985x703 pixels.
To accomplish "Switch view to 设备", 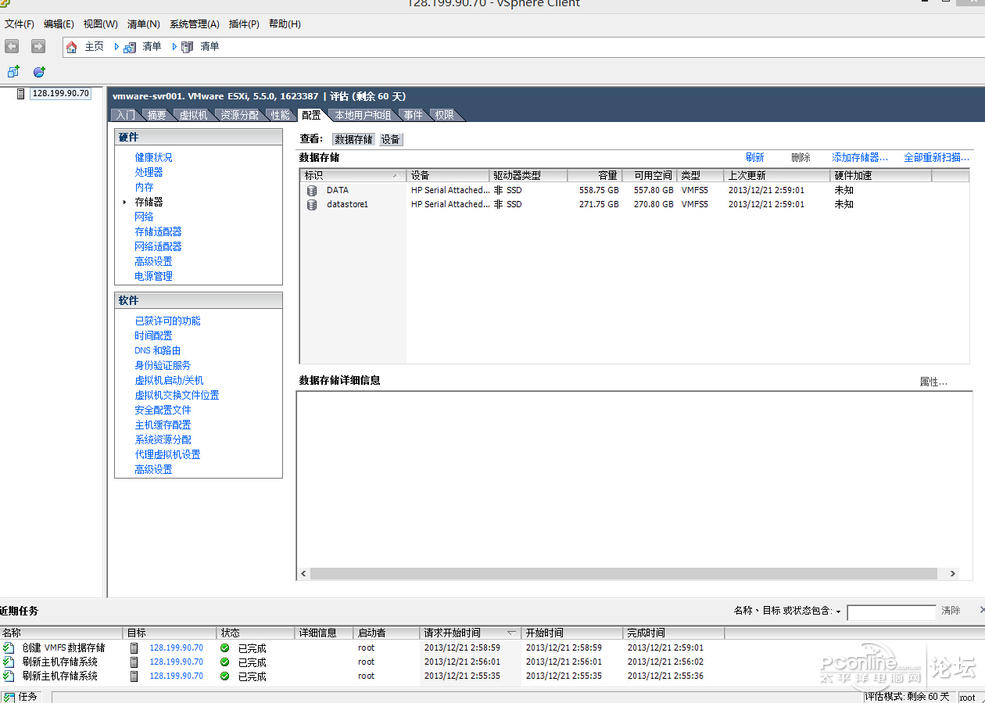I will click(x=390, y=139).
